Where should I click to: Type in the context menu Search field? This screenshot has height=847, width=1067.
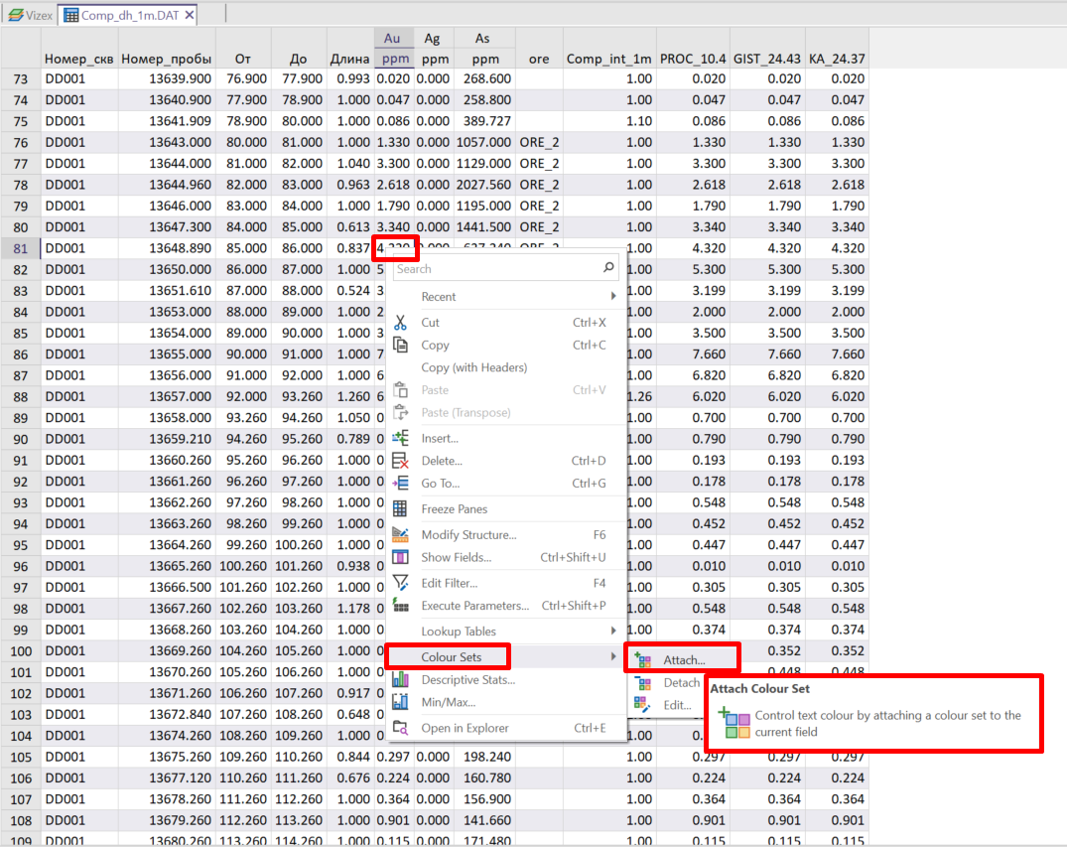tap(495, 268)
